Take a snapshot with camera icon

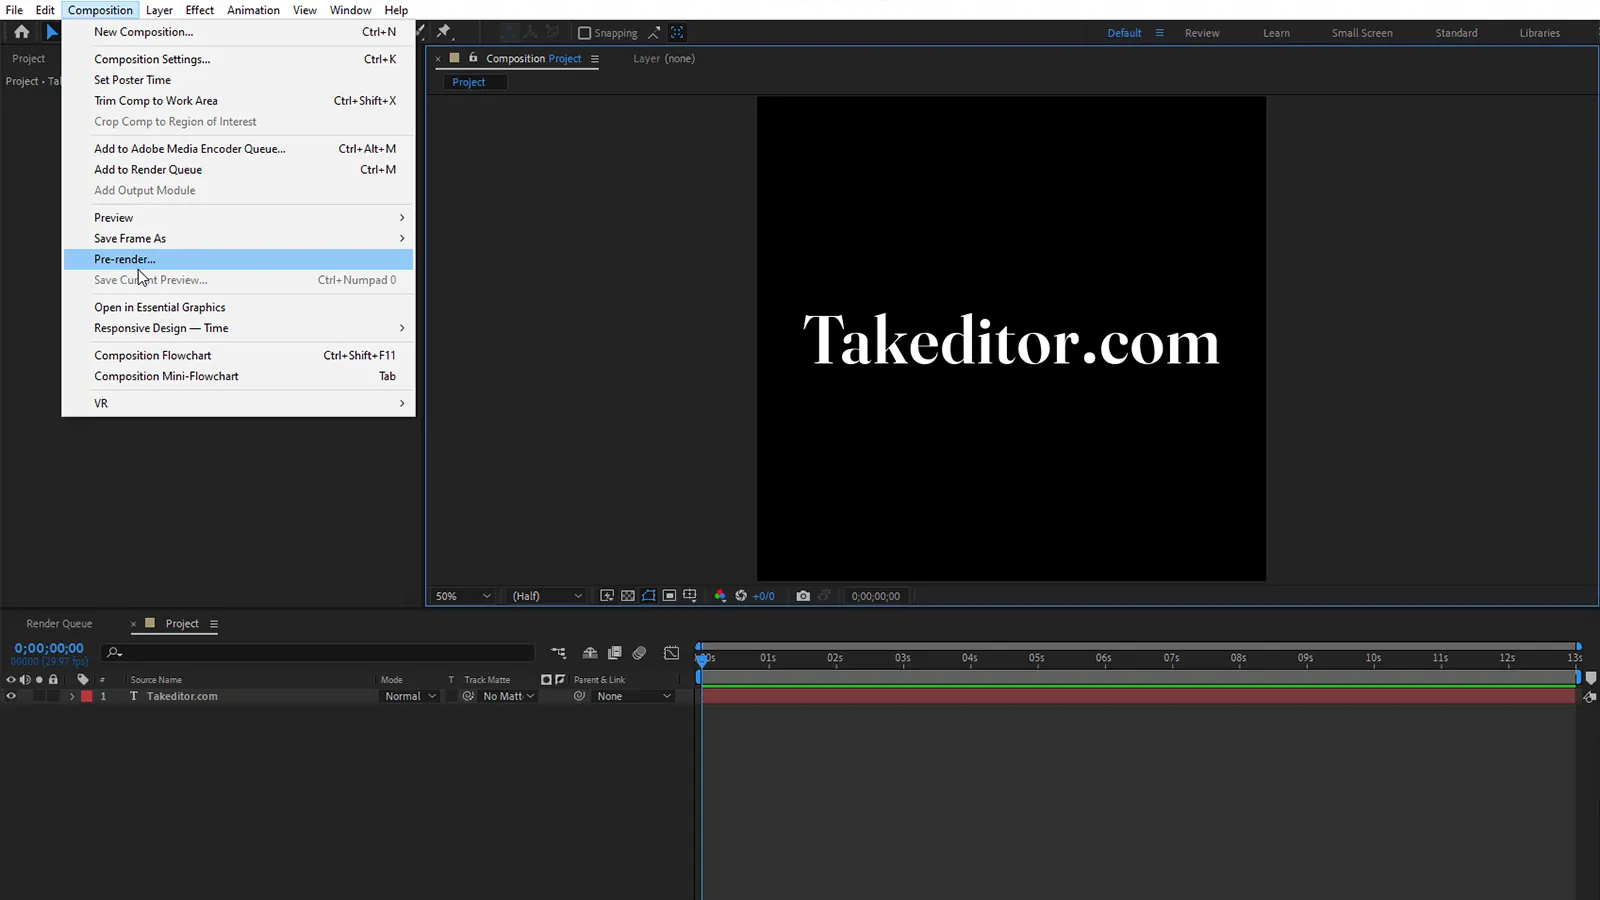point(802,596)
